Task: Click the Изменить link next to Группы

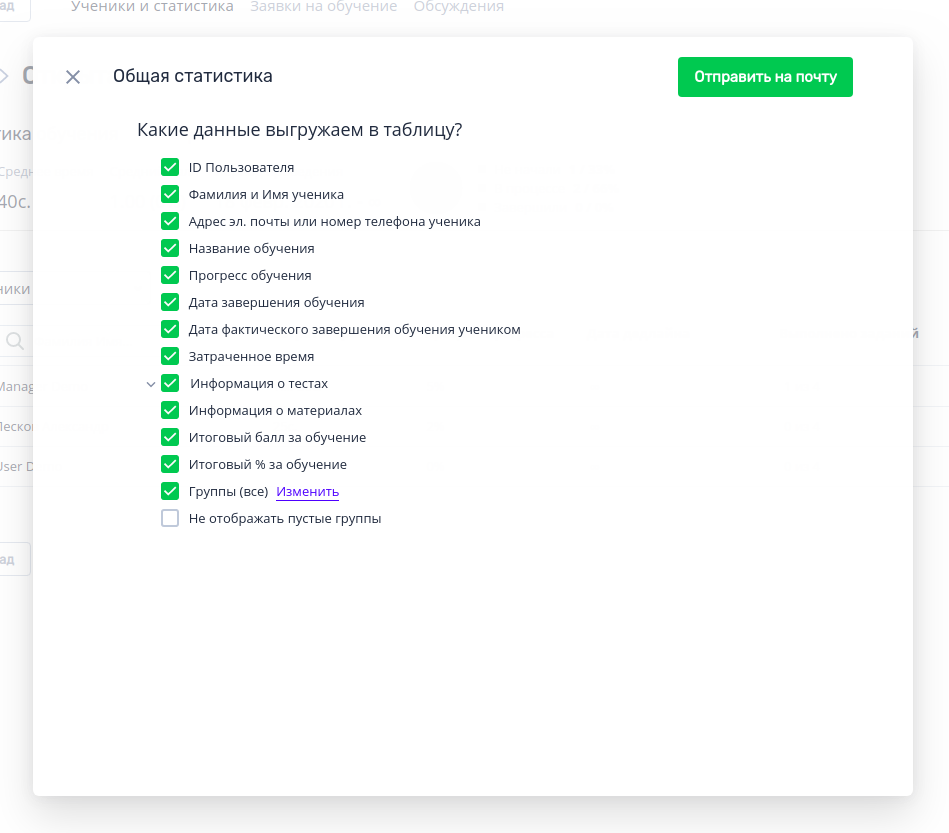Action: 307,492
